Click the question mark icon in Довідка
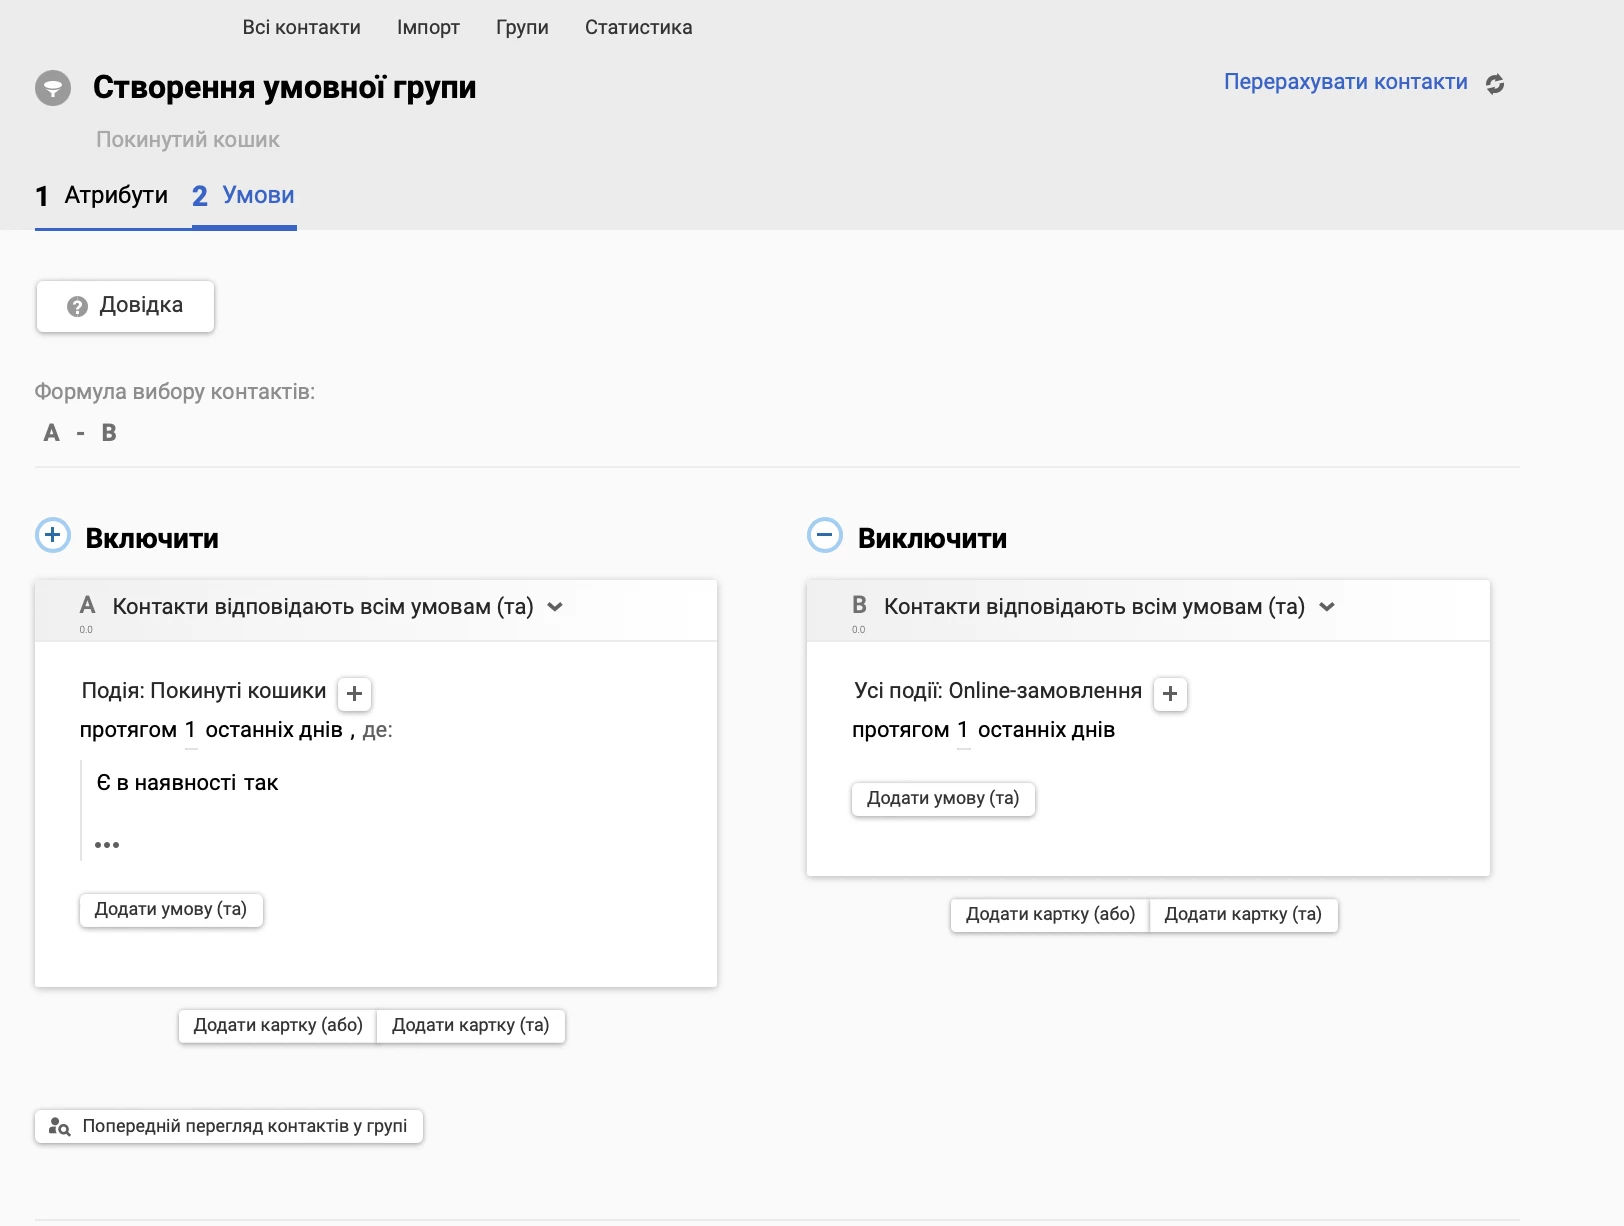1624x1226 pixels. coord(77,306)
